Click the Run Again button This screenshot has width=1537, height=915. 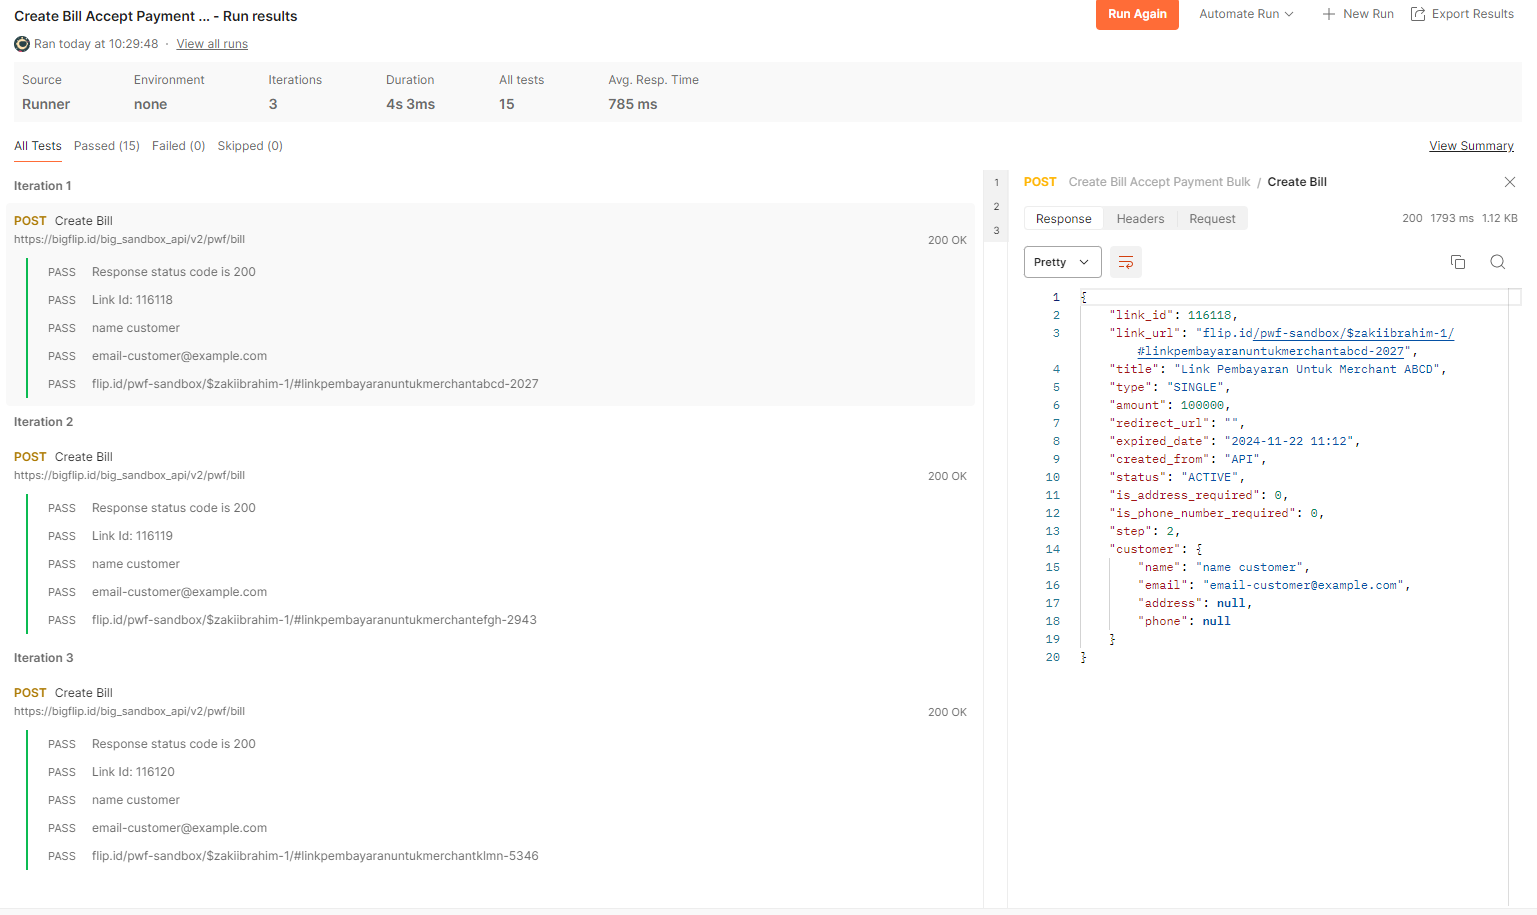coord(1137,13)
